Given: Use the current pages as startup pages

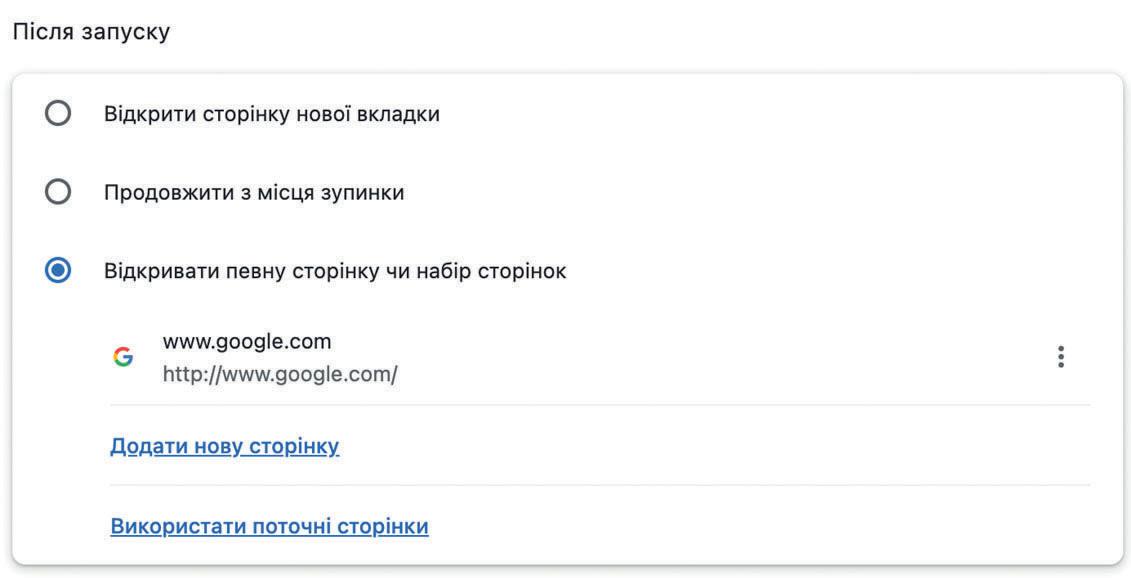Looking at the screenshot, I should point(269,526).
